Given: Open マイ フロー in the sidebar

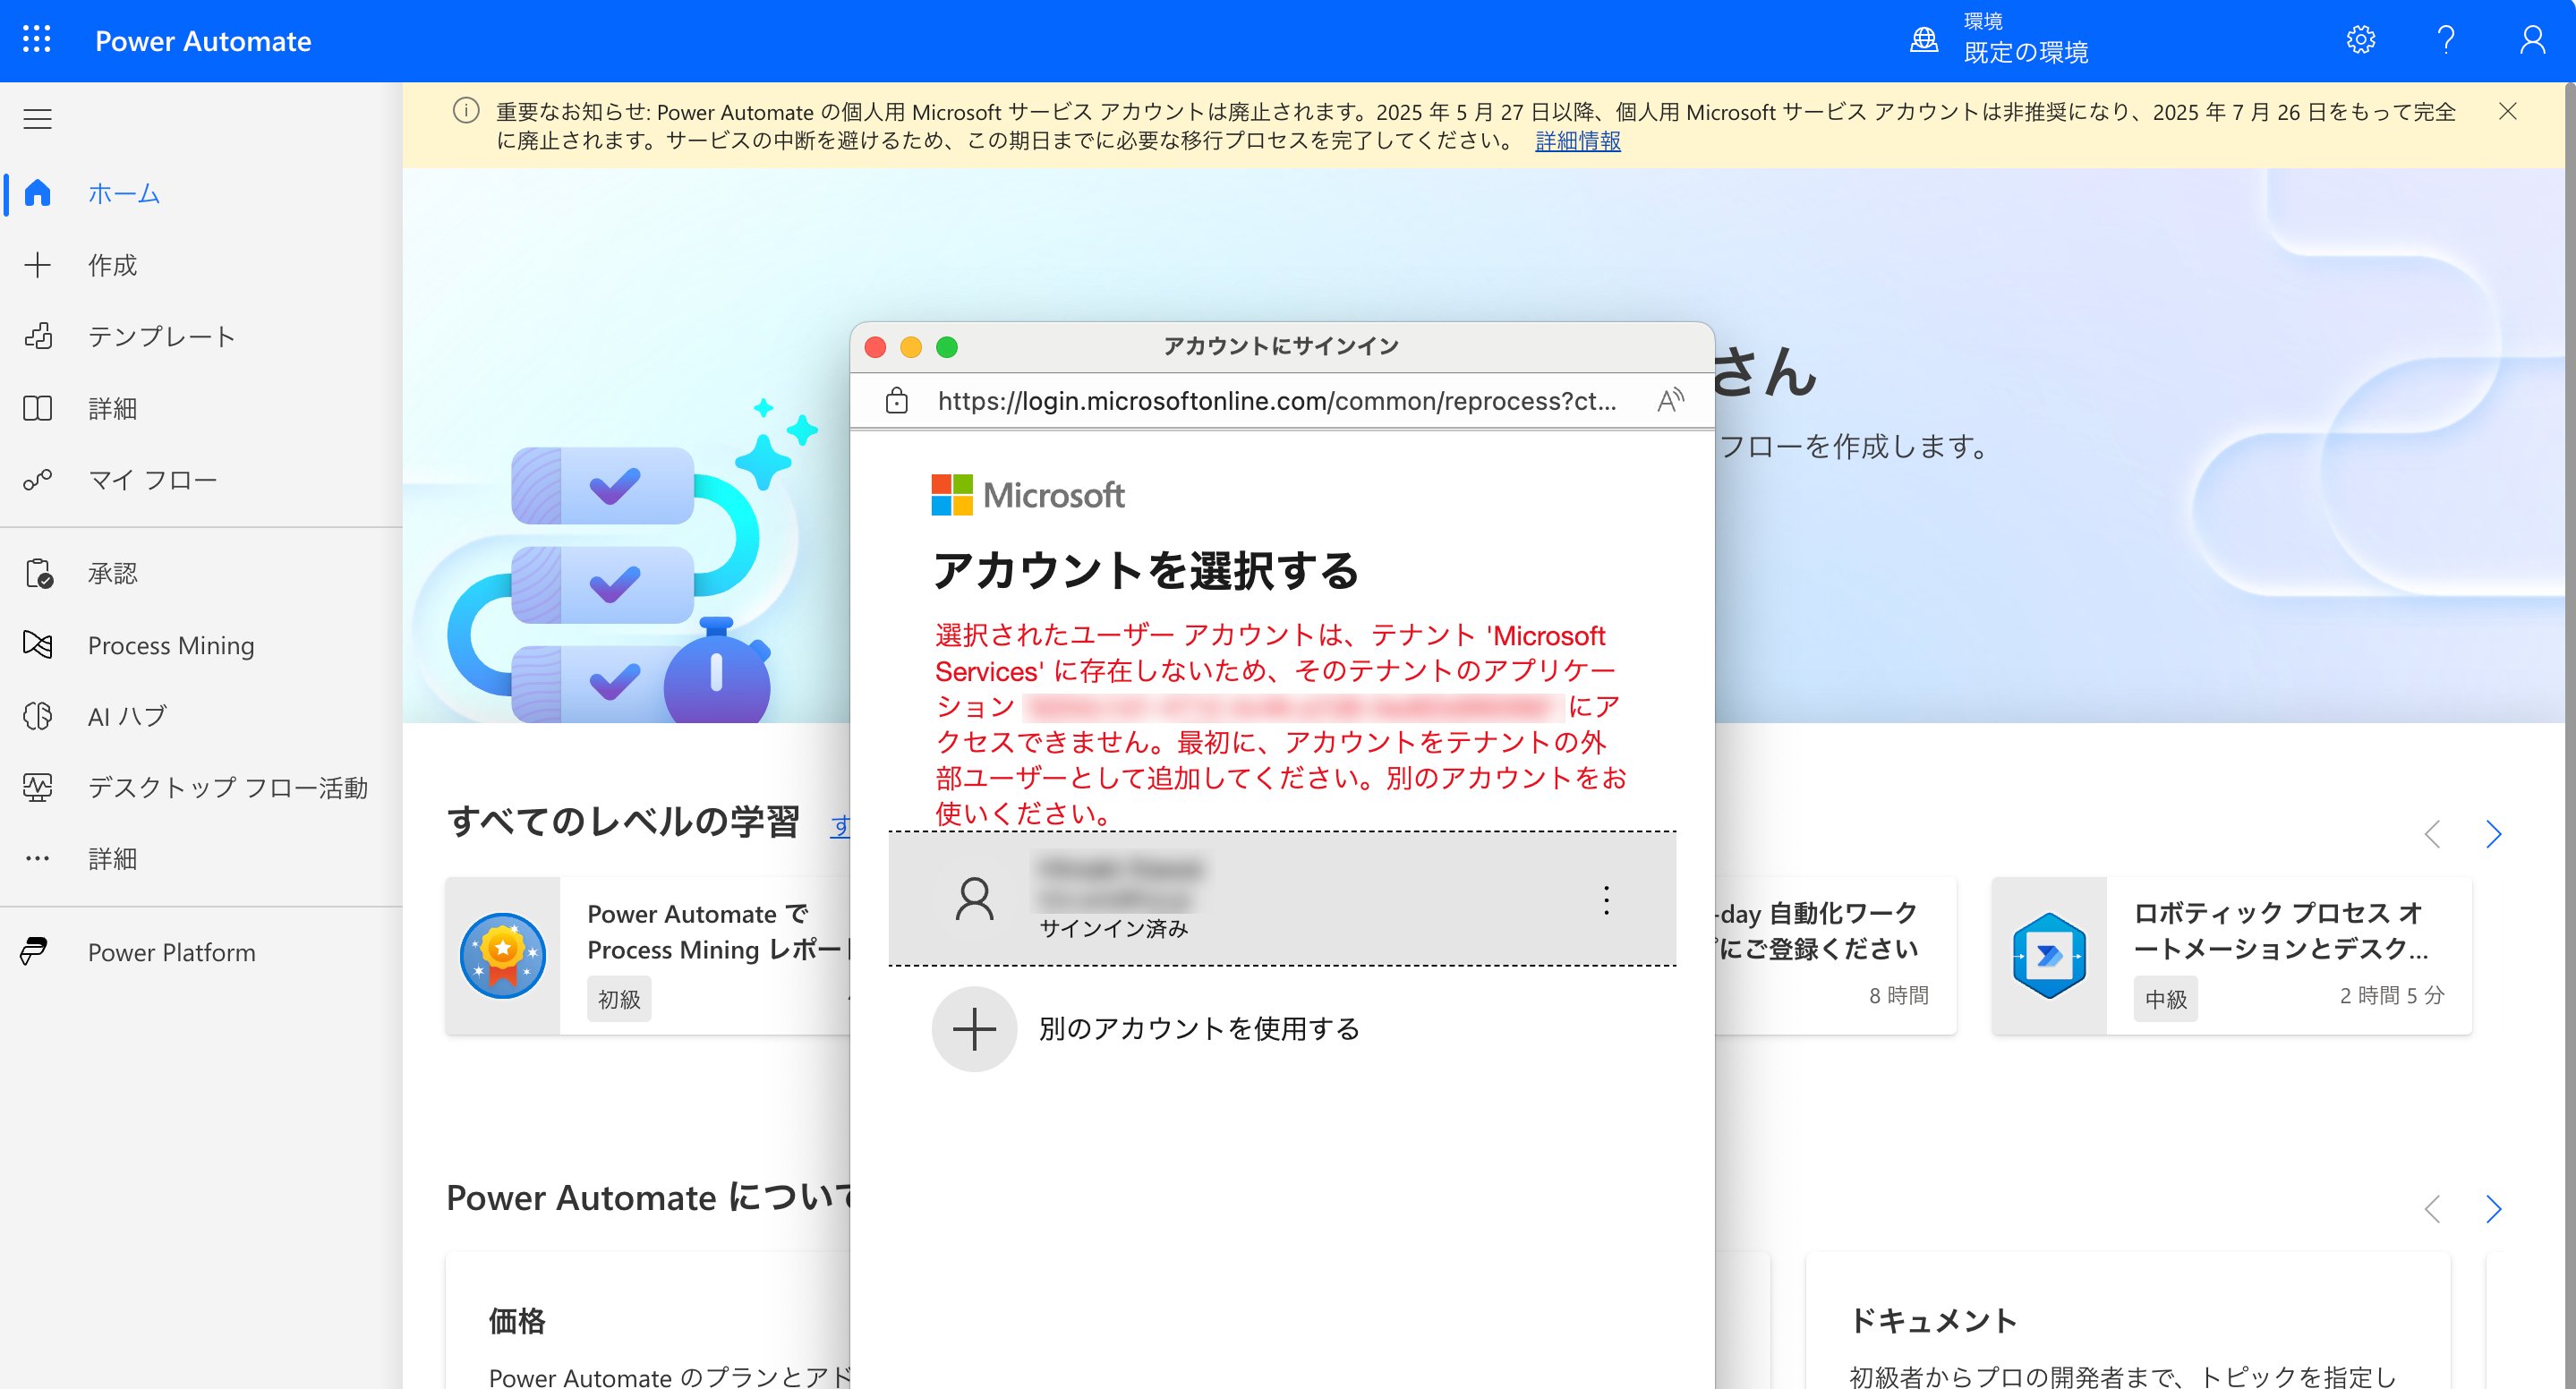Looking at the screenshot, I should (x=152, y=480).
